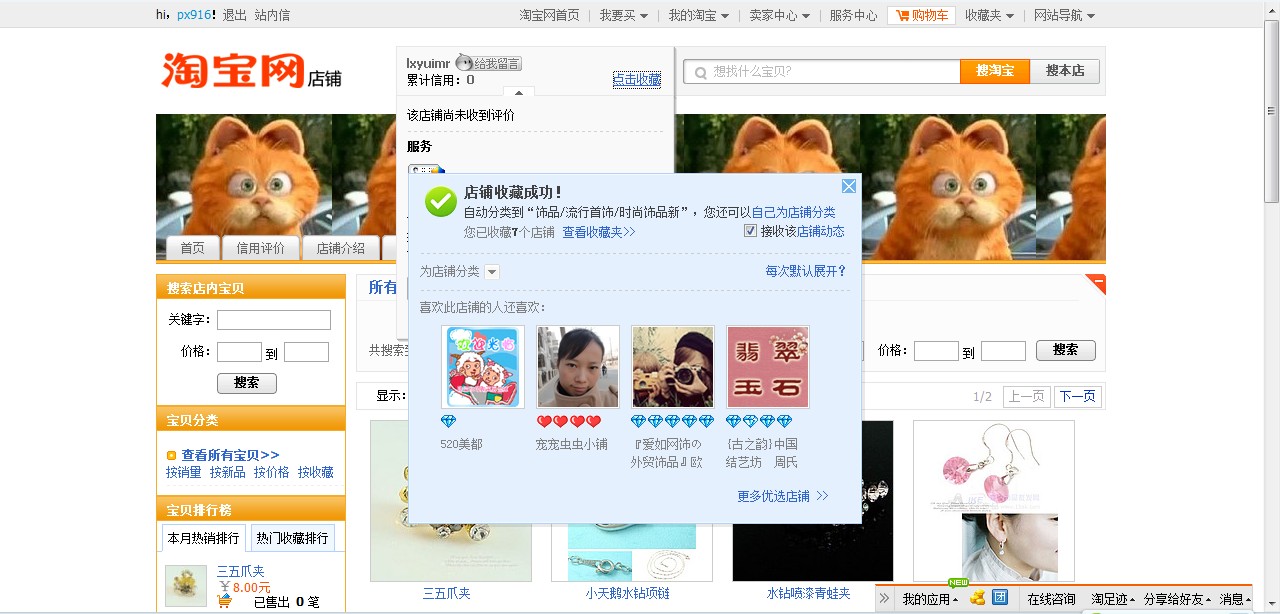Open the 水钻喷漆青蛙夹 product link
The image size is (1280, 614).
tap(808, 593)
